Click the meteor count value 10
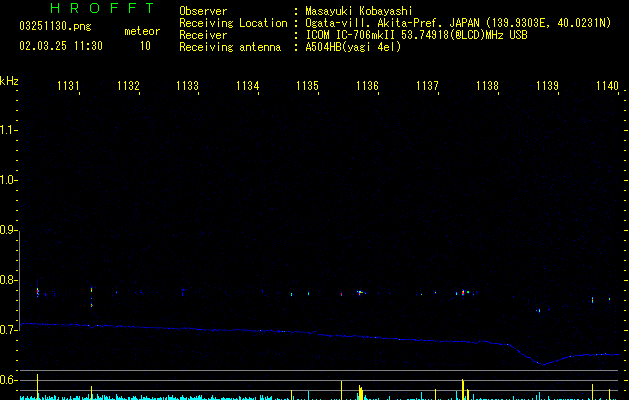This screenshot has width=629, height=400. [145, 46]
